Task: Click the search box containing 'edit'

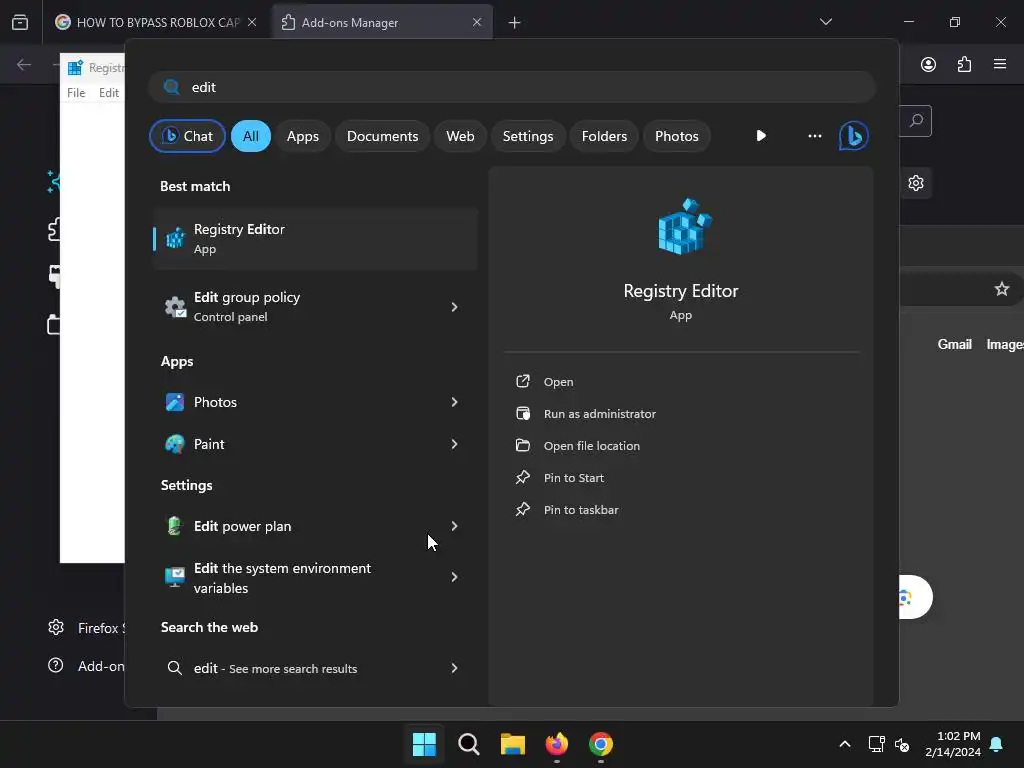Action: tap(512, 87)
